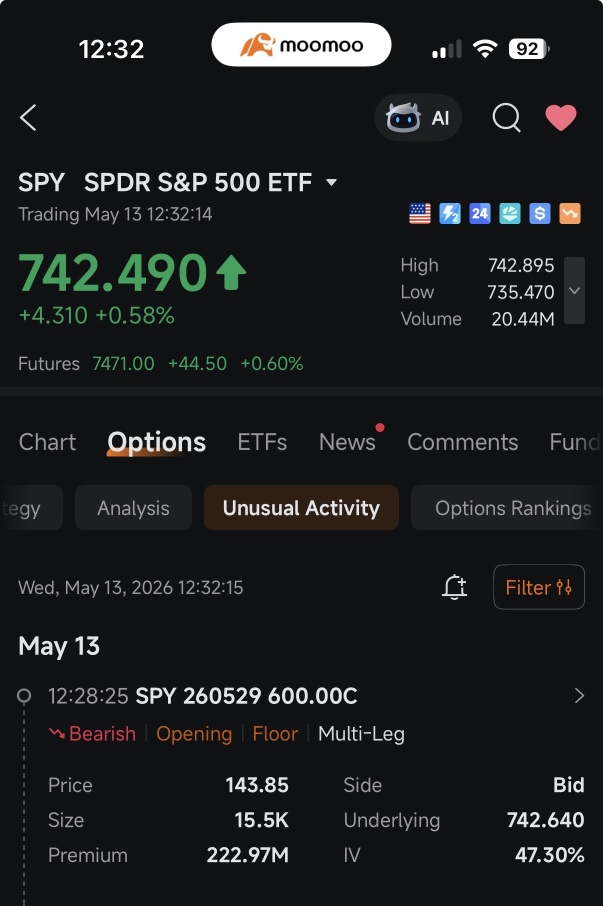603x906 pixels.
Task: Tap the orange downtrend chart badge
Action: click(570, 214)
